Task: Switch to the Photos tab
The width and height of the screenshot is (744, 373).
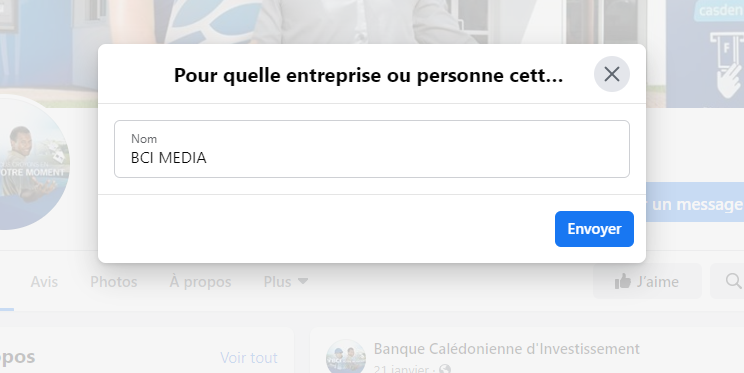Action: [x=114, y=282]
